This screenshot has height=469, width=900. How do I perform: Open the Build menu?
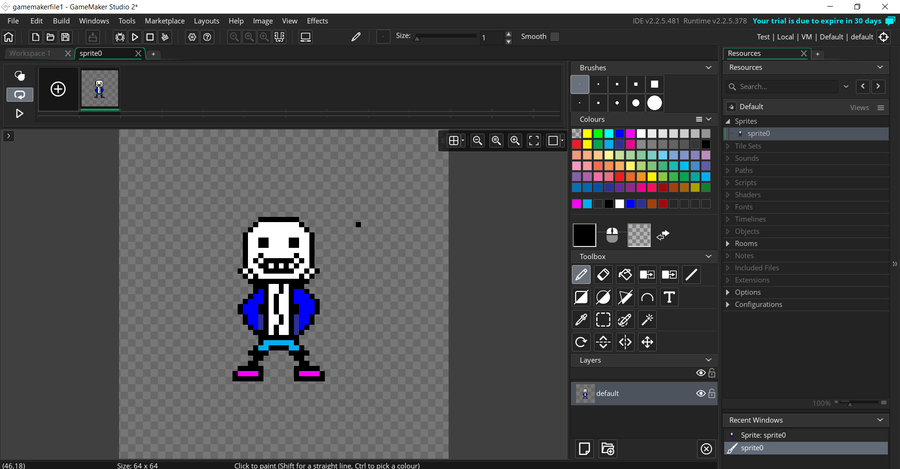point(61,21)
